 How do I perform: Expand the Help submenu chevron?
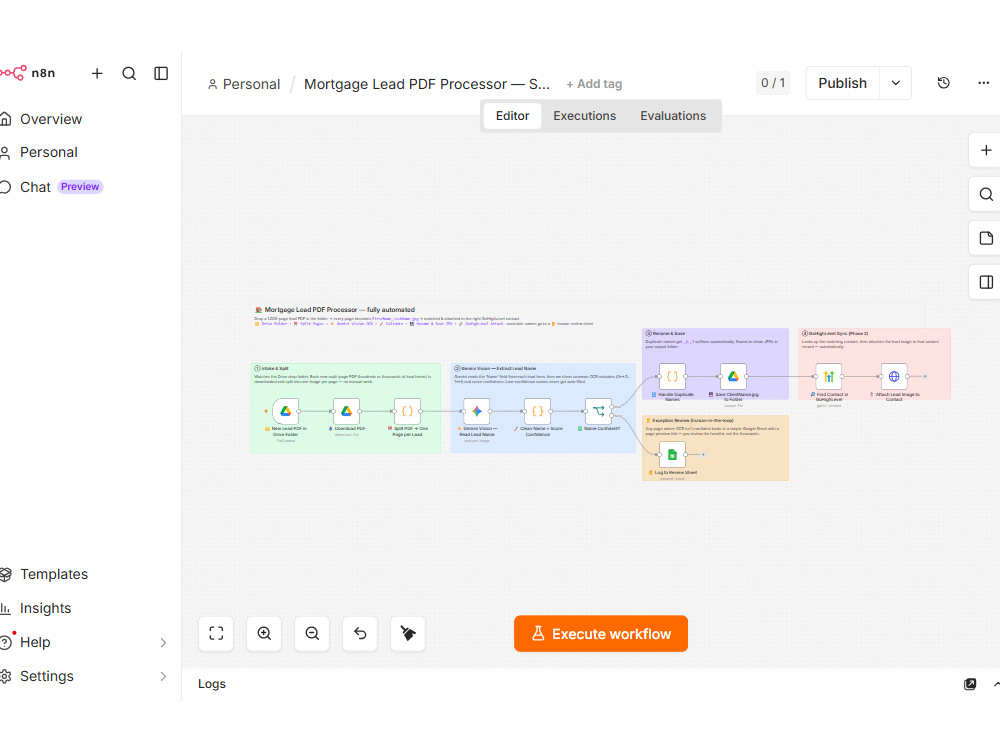click(x=163, y=642)
